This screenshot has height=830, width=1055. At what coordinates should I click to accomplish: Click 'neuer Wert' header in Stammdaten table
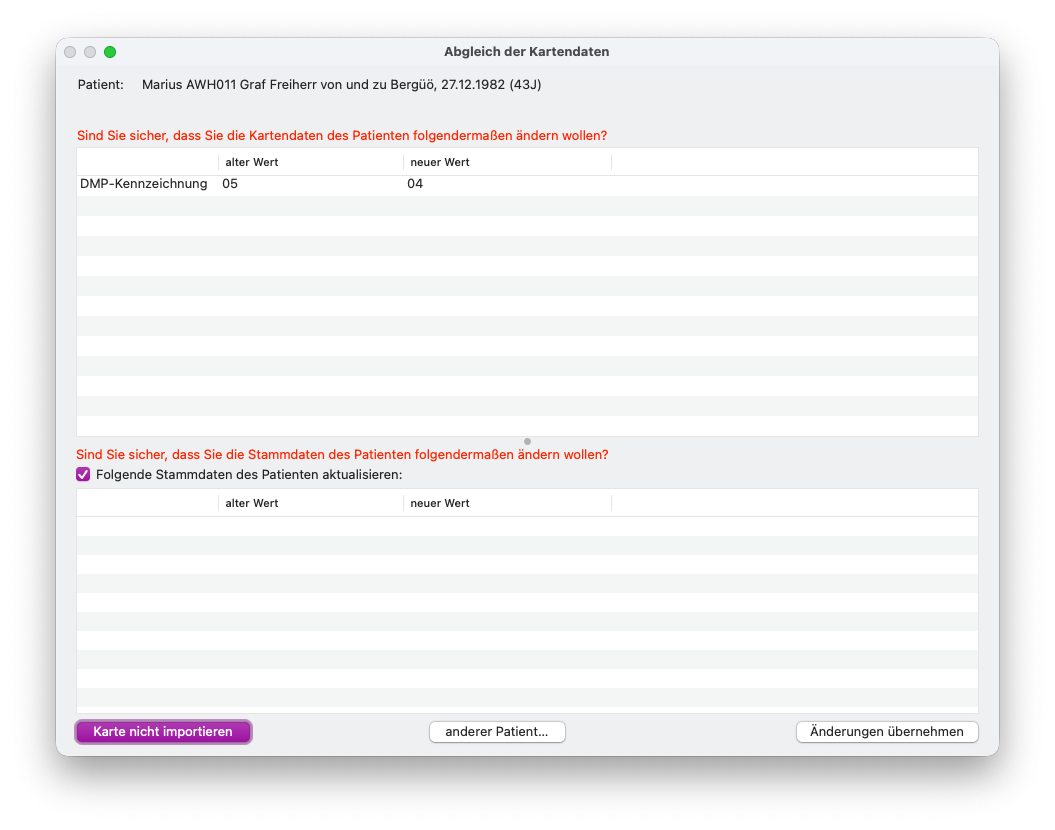[440, 503]
